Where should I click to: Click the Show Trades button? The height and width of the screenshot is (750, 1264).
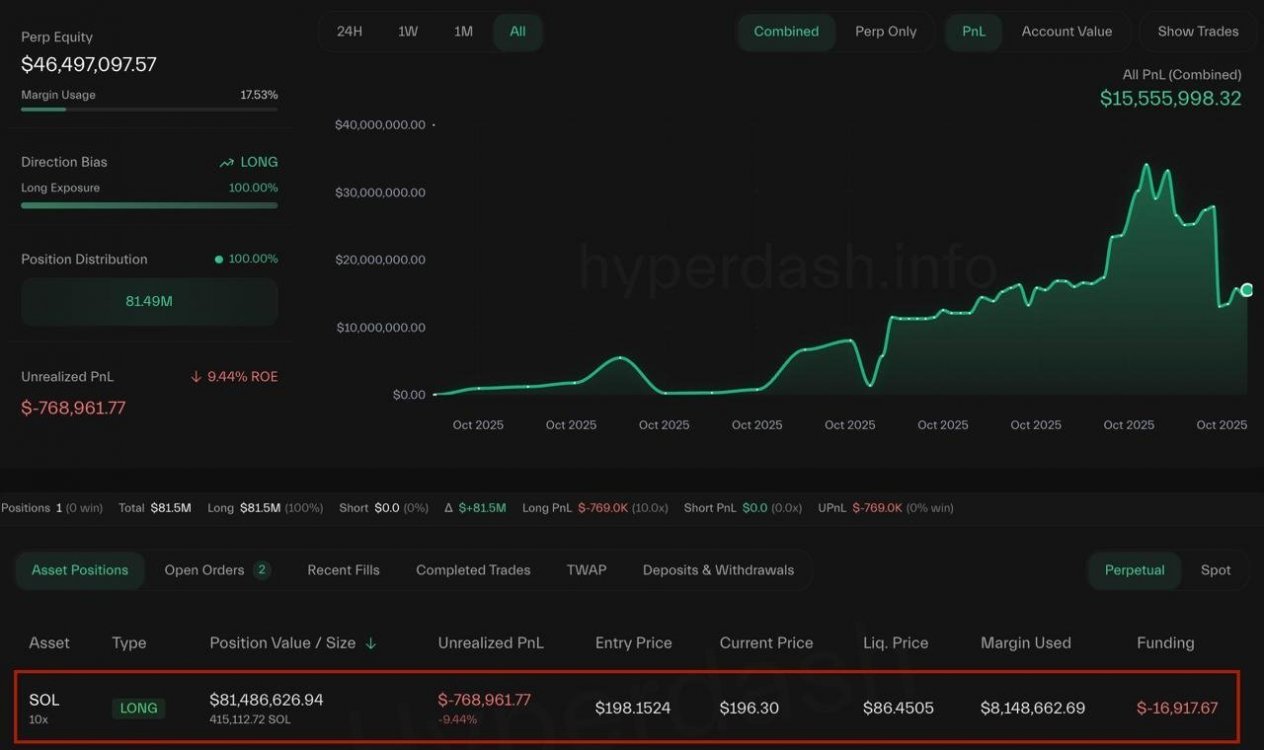pos(1197,31)
